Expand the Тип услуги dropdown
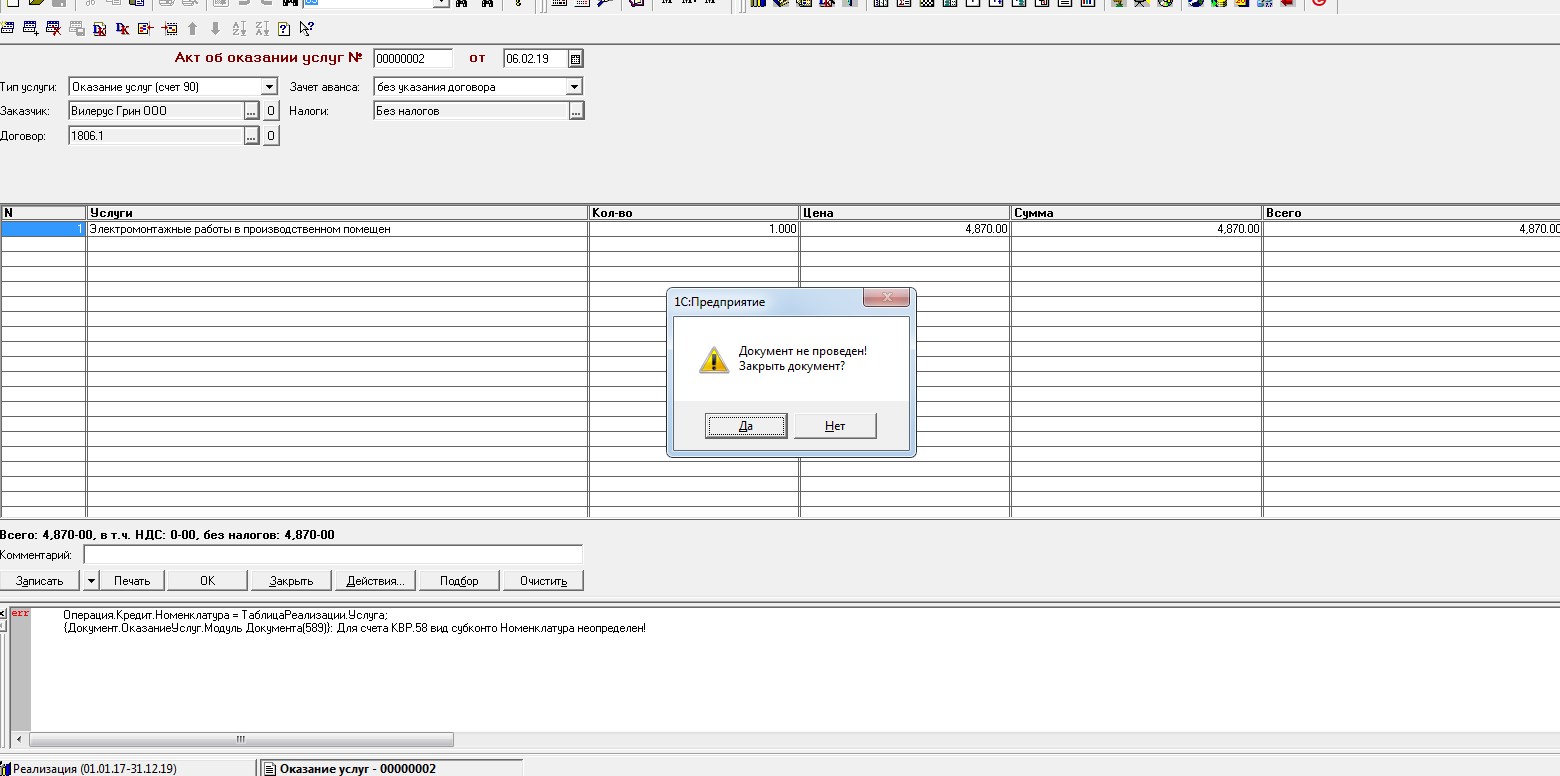 pos(268,87)
